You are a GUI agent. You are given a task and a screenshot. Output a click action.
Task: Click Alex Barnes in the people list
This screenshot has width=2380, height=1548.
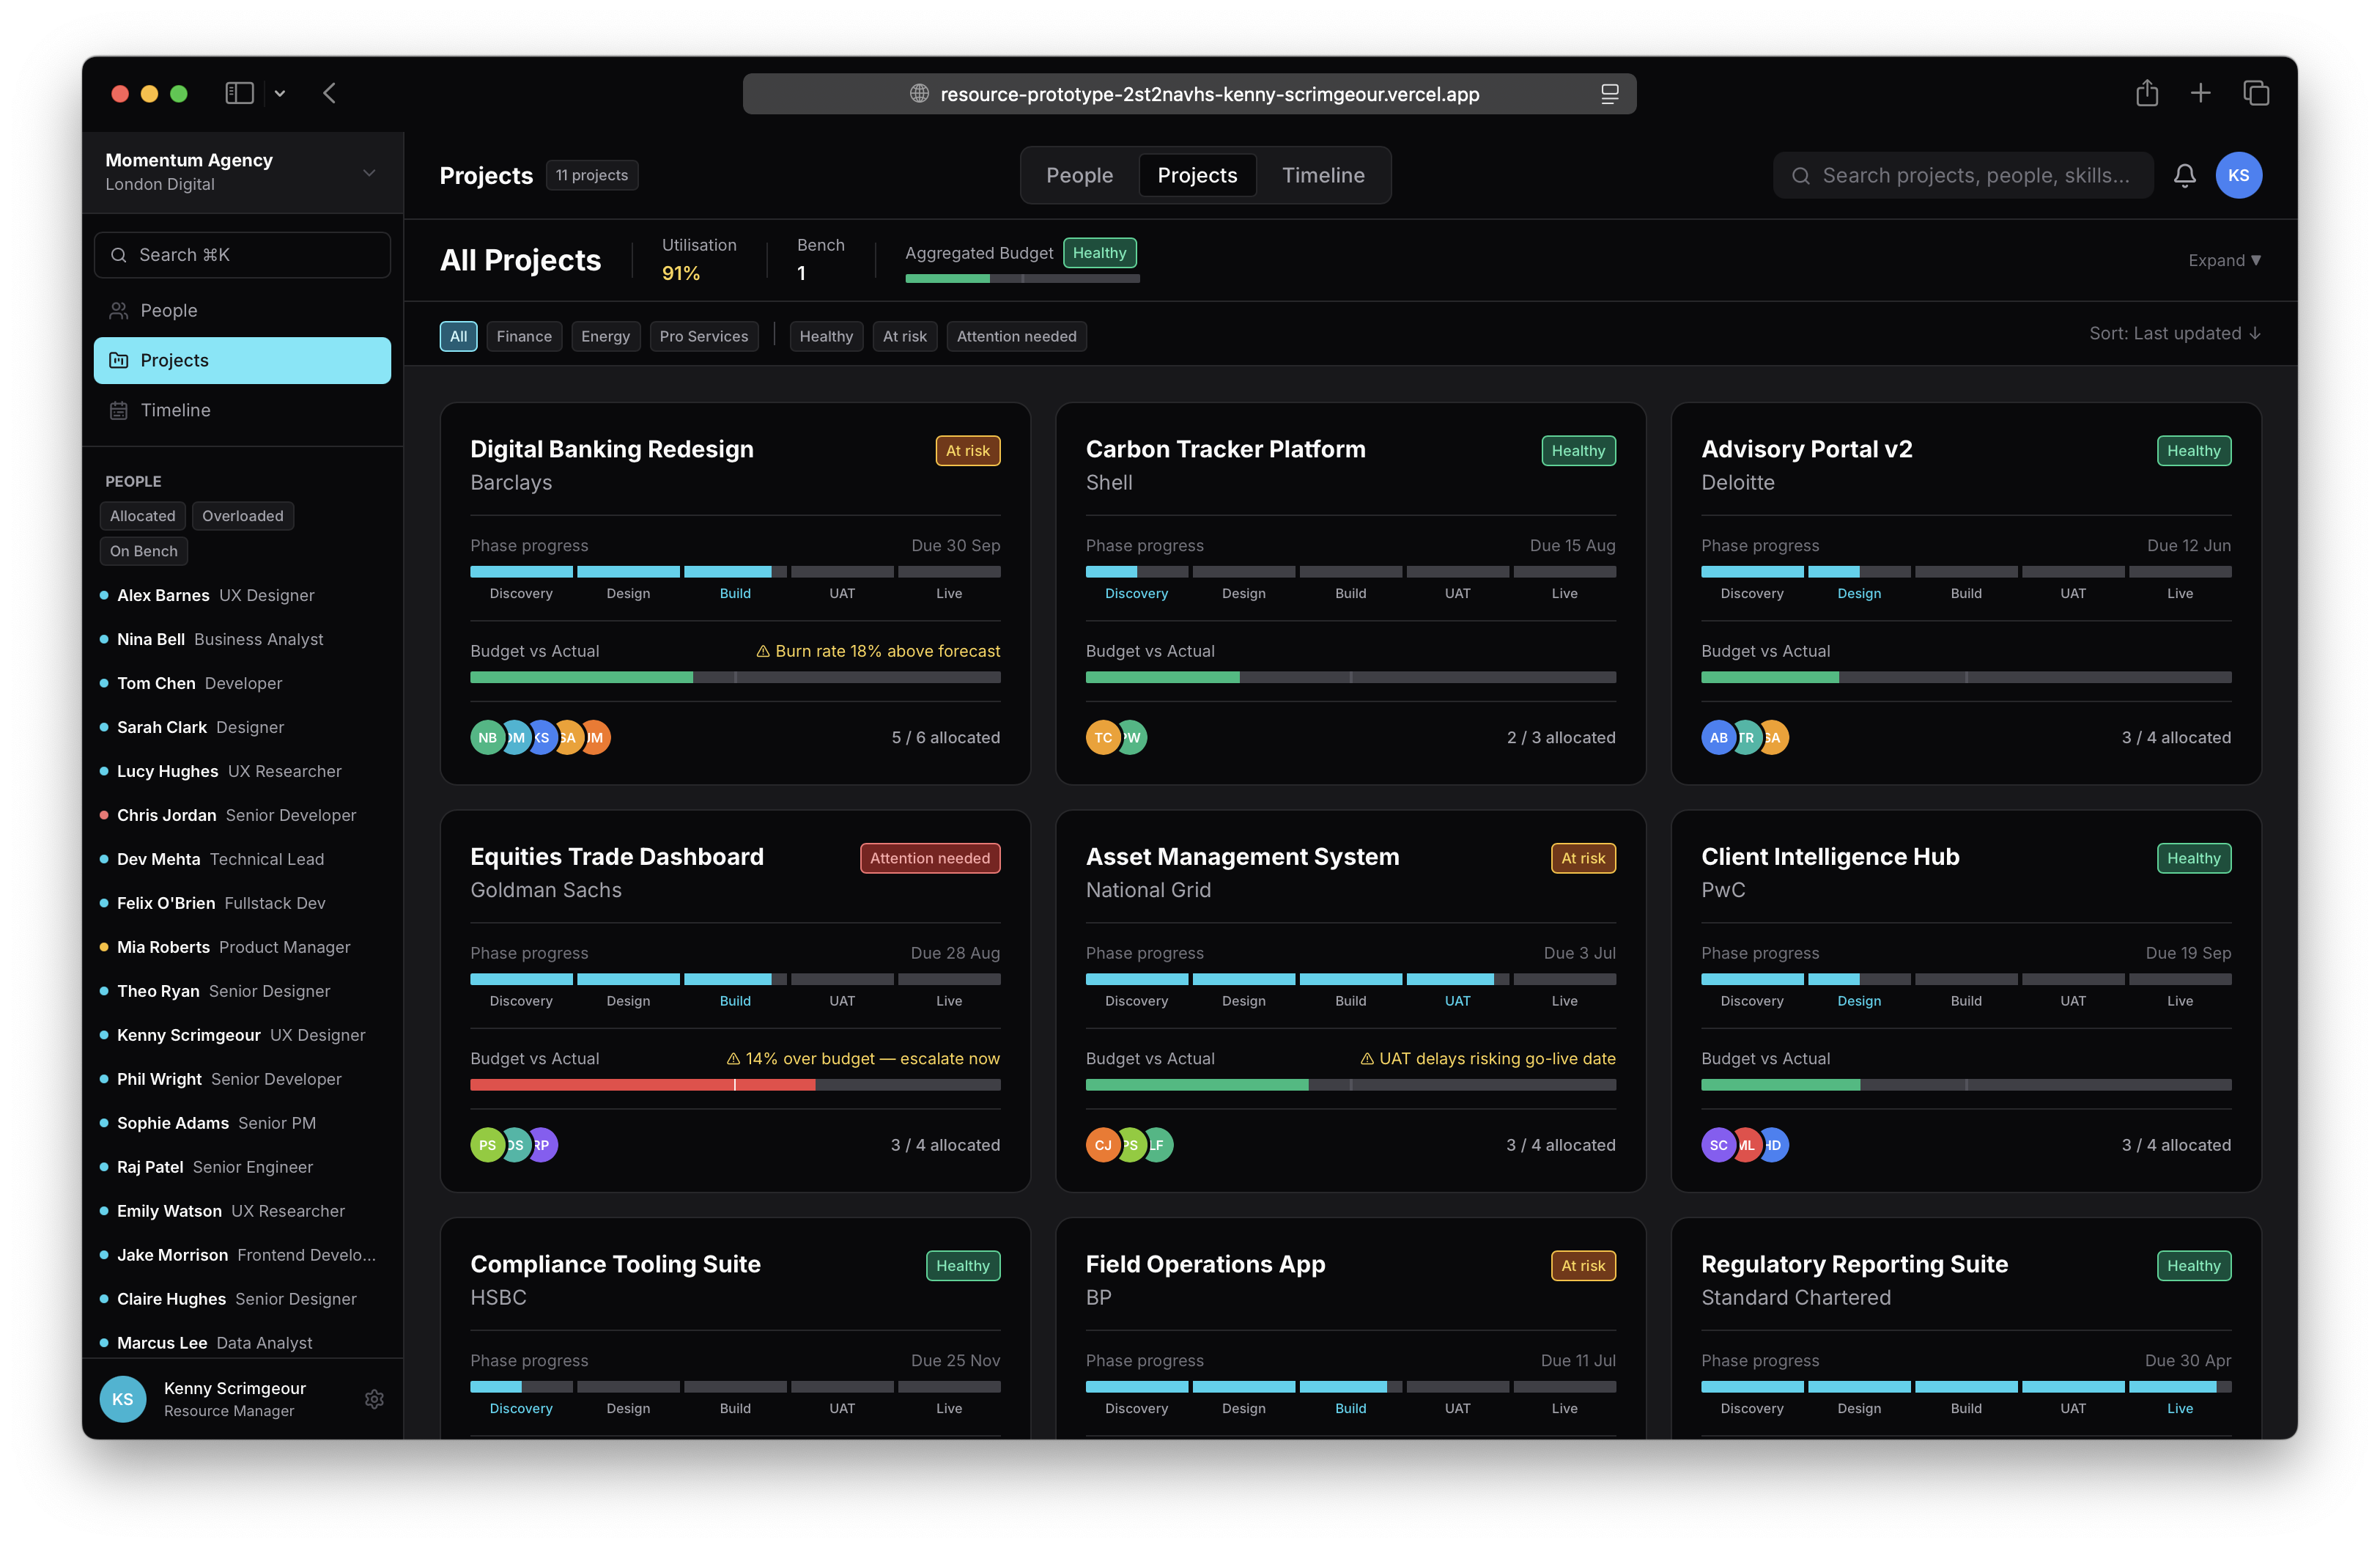[163, 595]
